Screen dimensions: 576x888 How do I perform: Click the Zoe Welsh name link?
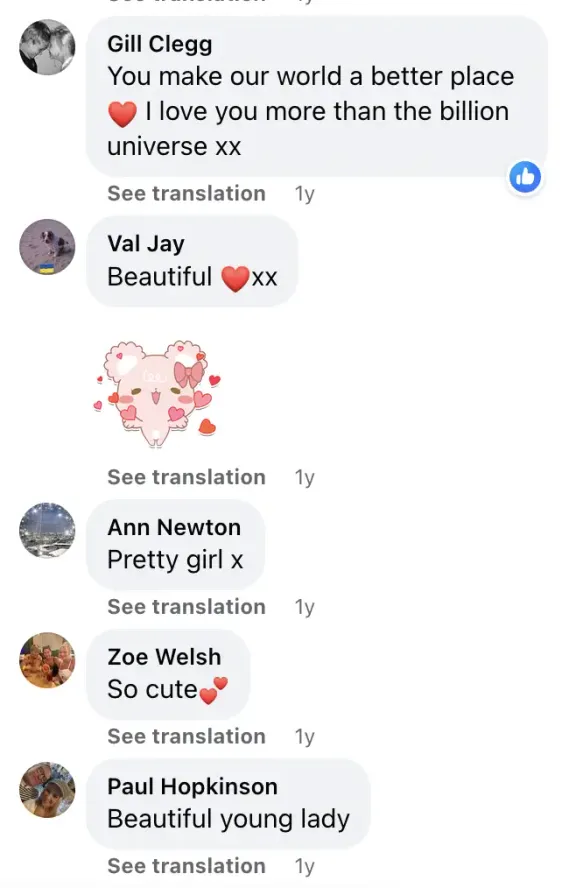(x=164, y=657)
